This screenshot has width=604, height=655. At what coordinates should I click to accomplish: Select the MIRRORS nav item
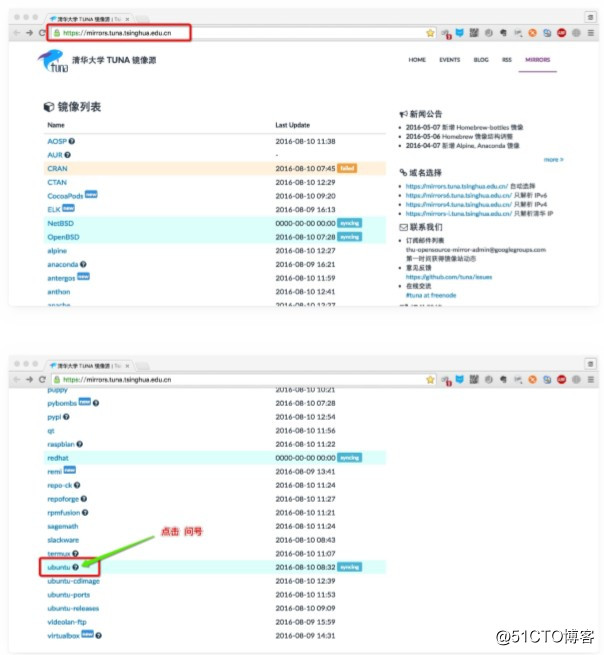pyautogui.click(x=538, y=60)
